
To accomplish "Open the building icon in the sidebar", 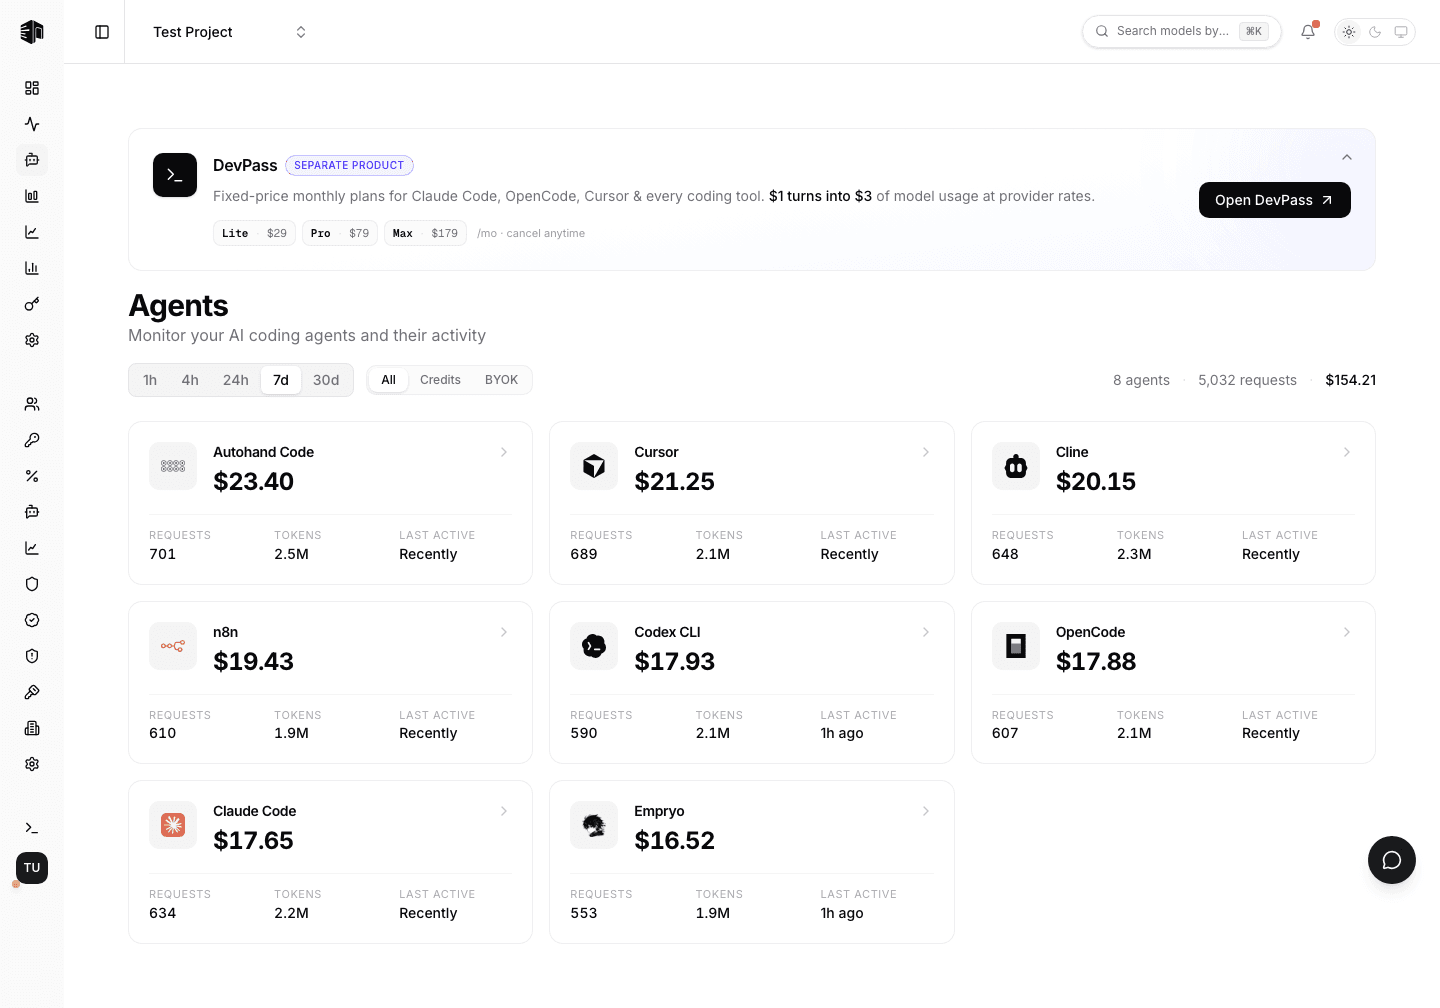I will (32, 728).
